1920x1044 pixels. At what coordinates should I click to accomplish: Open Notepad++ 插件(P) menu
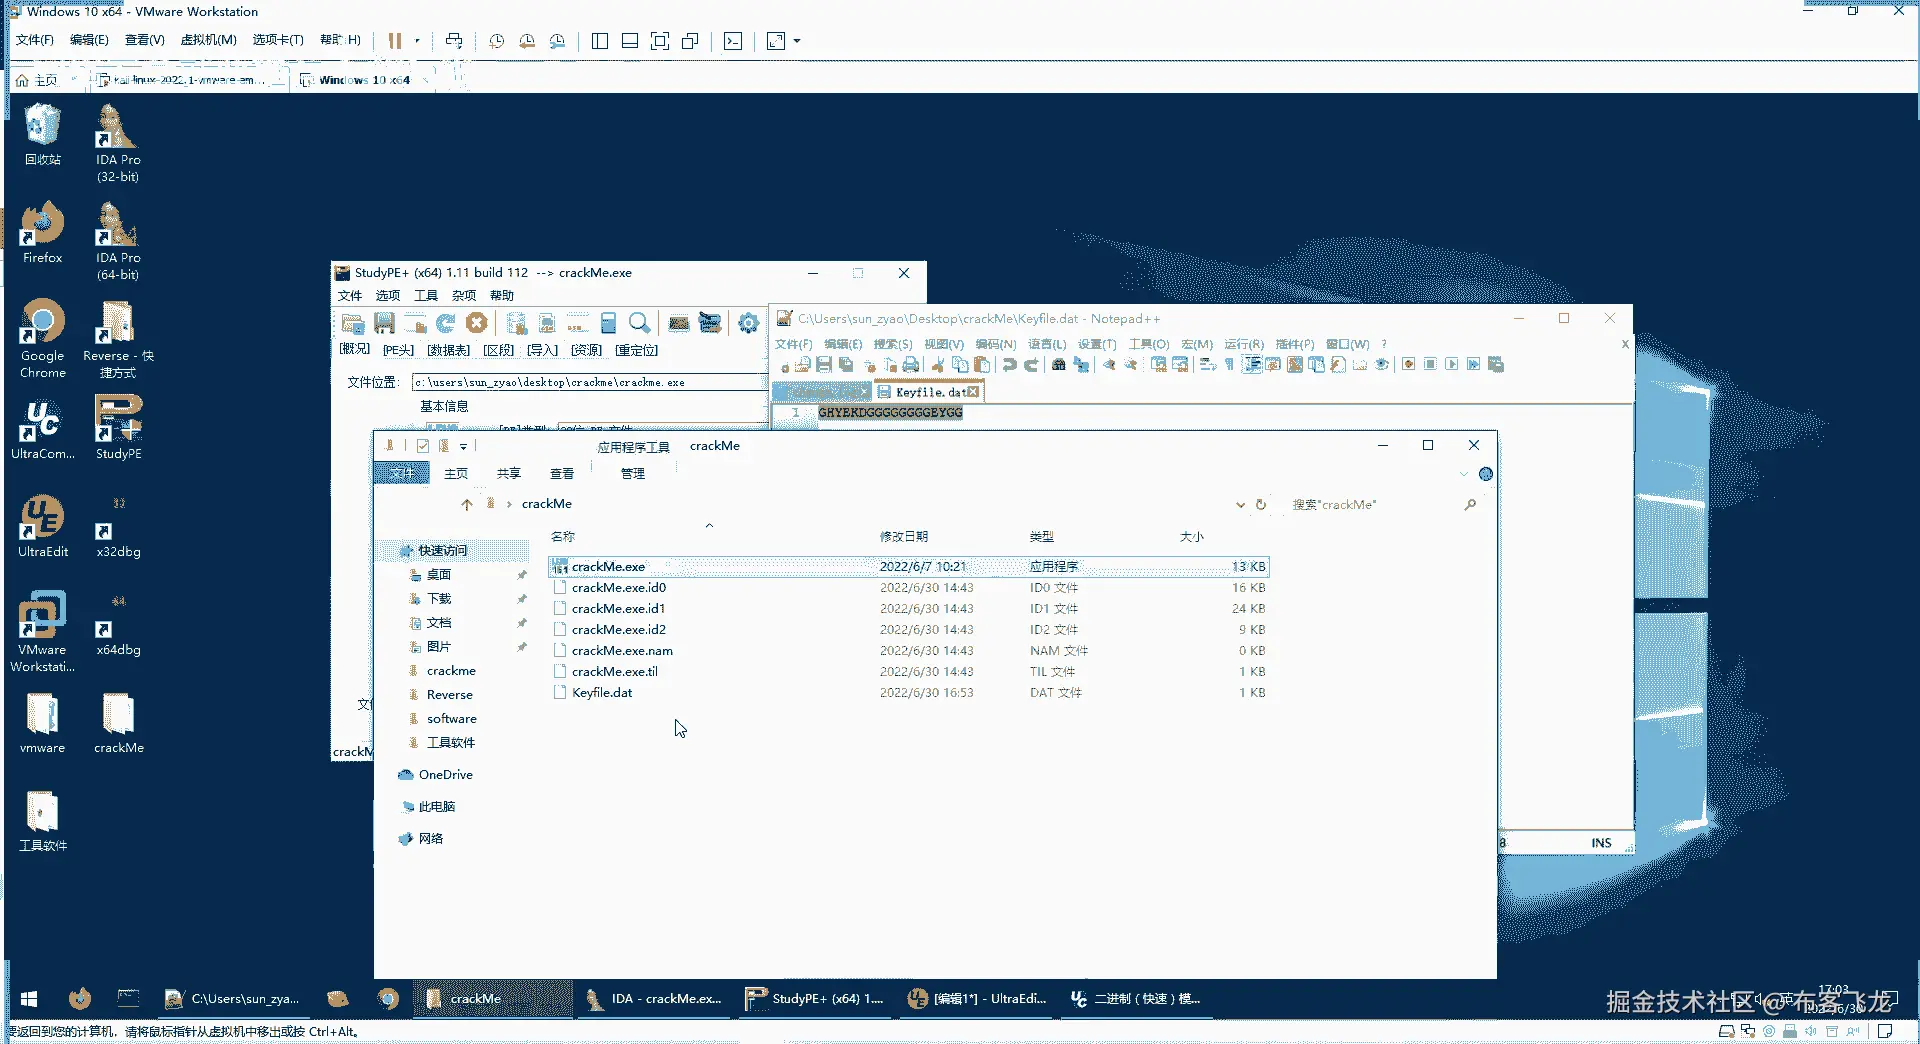pos(1295,344)
